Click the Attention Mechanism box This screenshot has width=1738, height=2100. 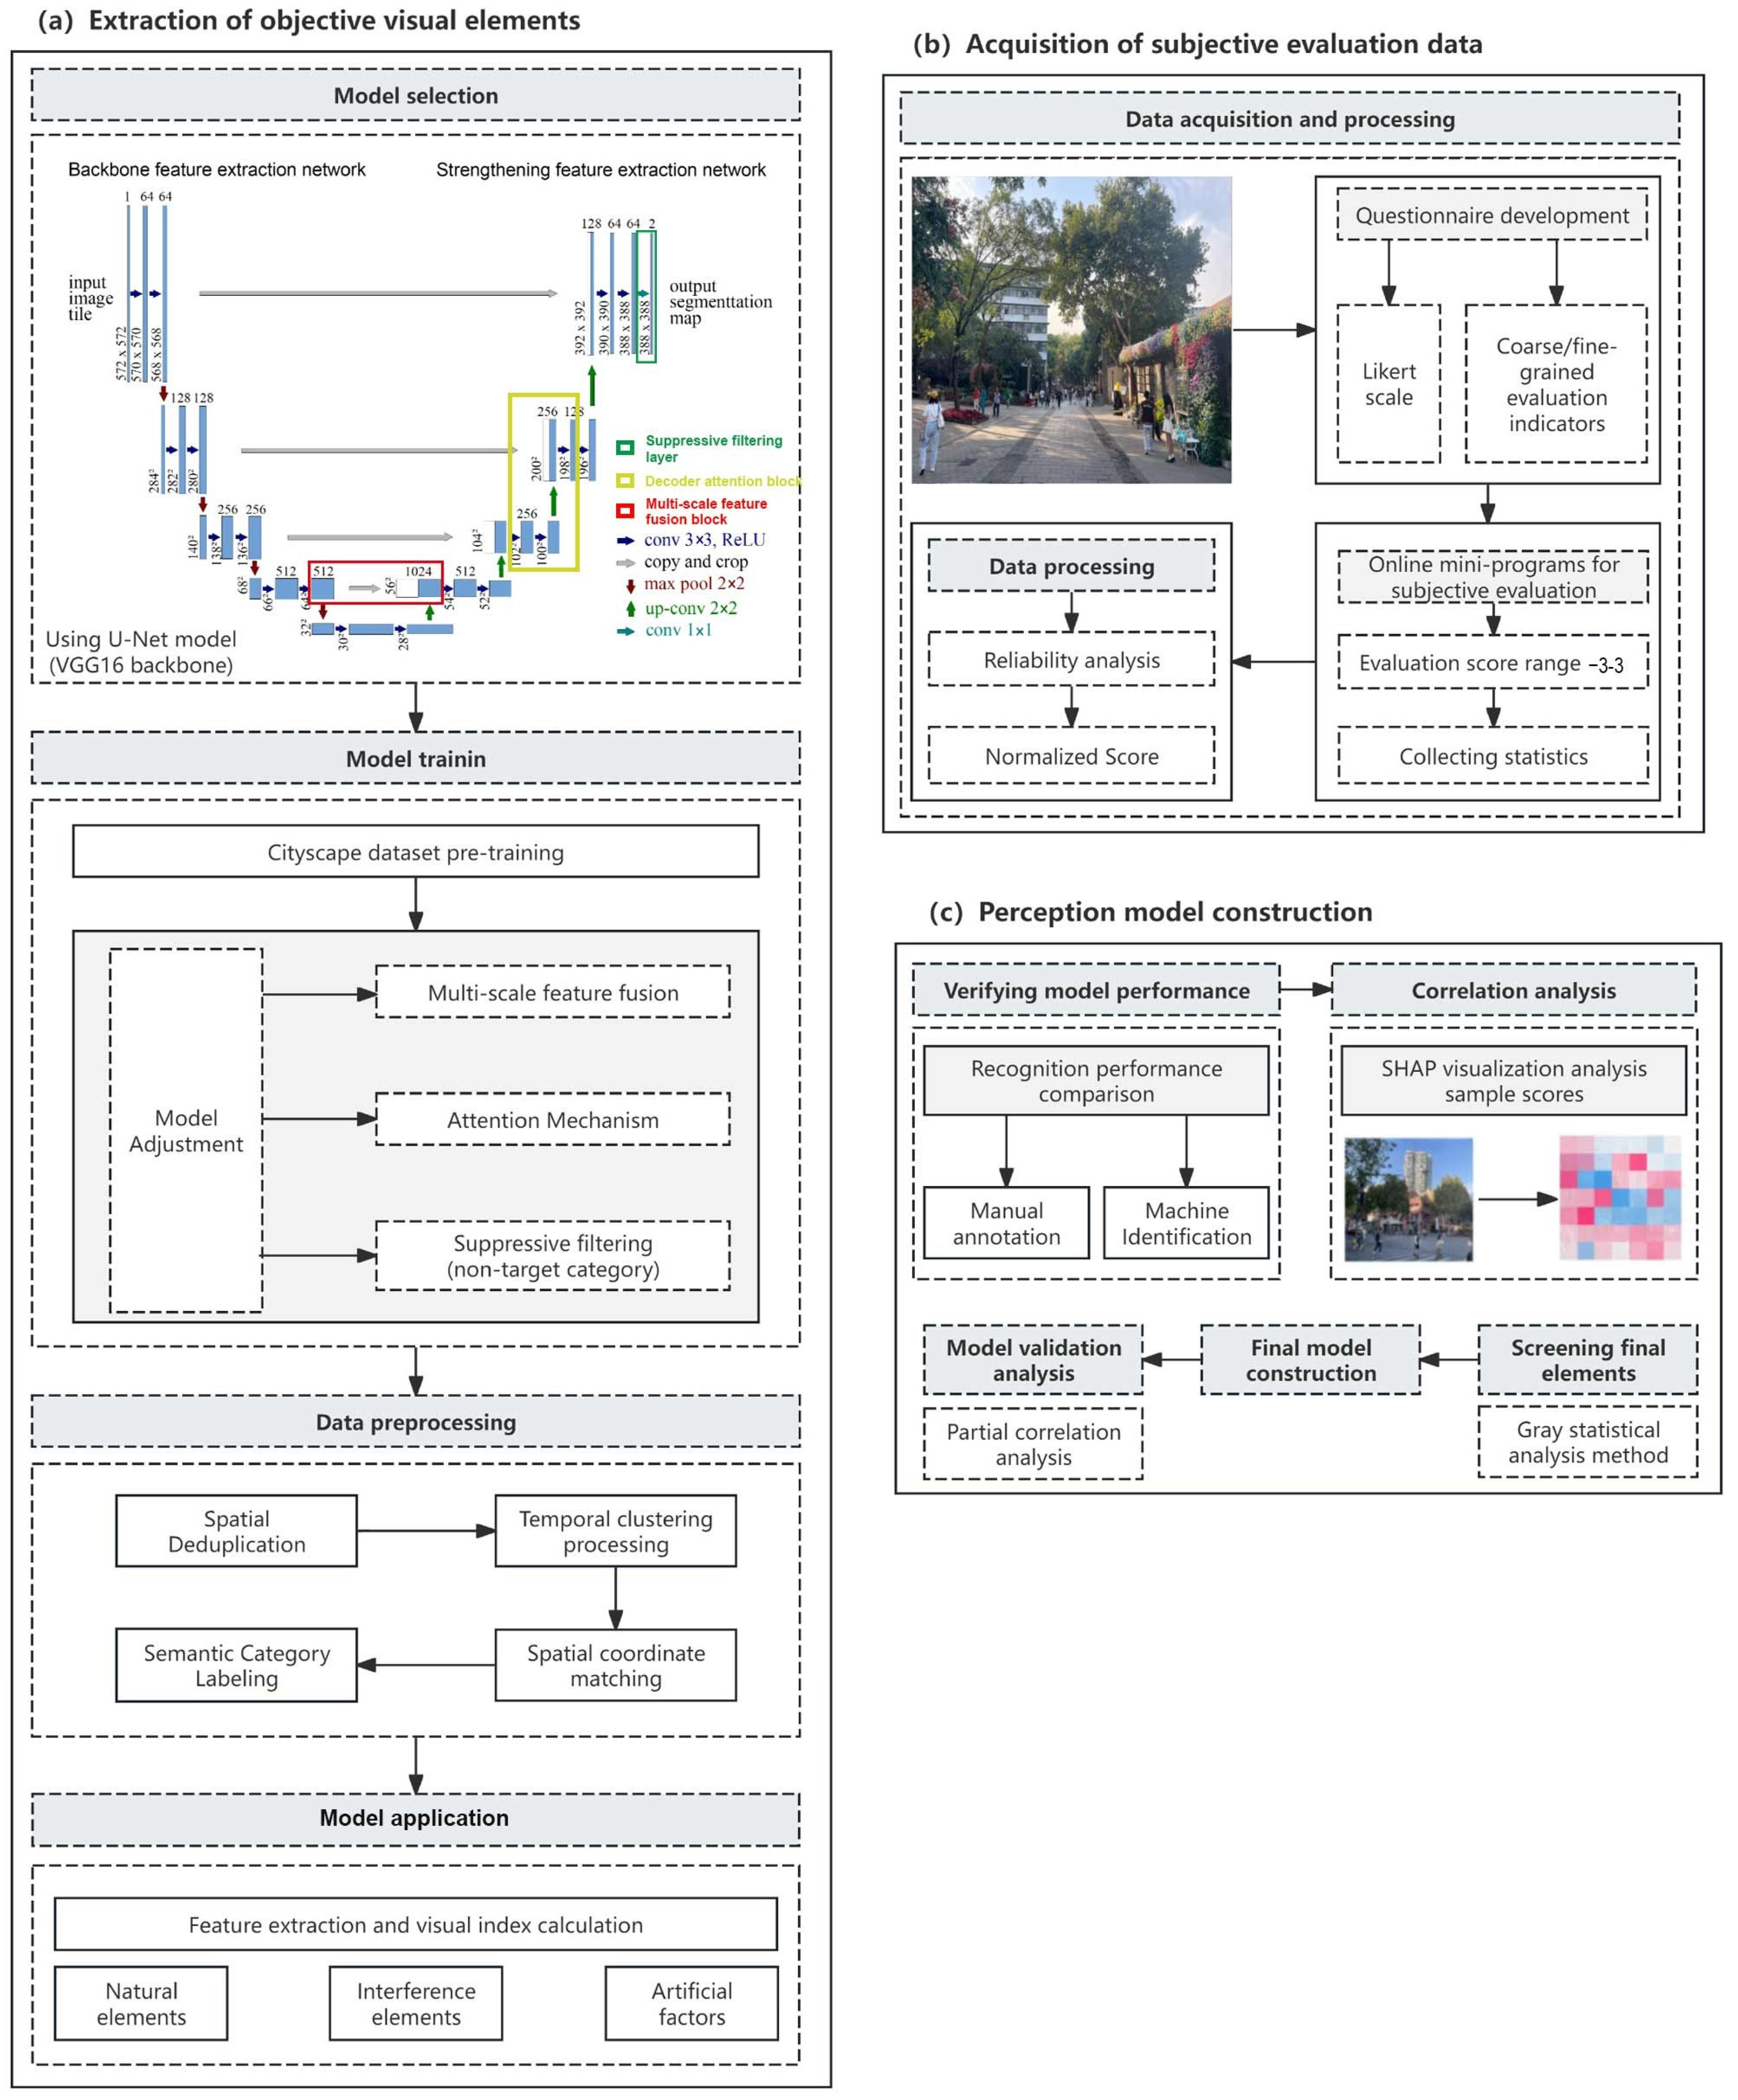(x=552, y=1120)
